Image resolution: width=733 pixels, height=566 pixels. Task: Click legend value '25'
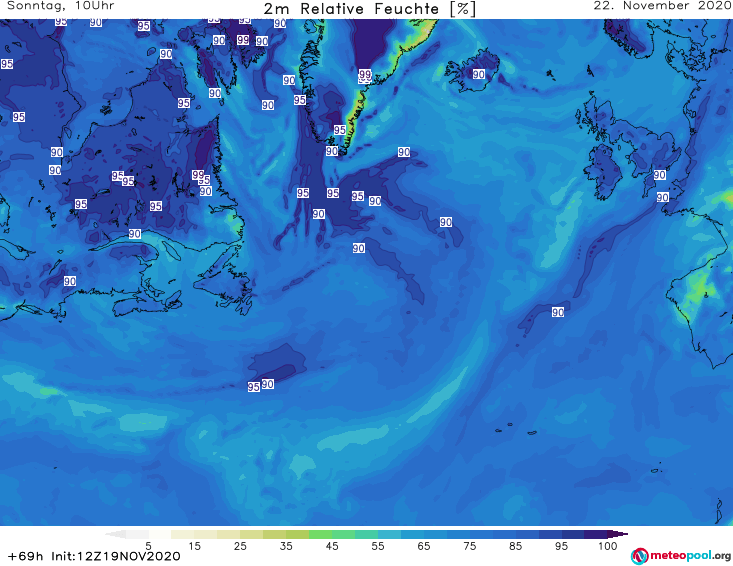pyautogui.click(x=240, y=546)
